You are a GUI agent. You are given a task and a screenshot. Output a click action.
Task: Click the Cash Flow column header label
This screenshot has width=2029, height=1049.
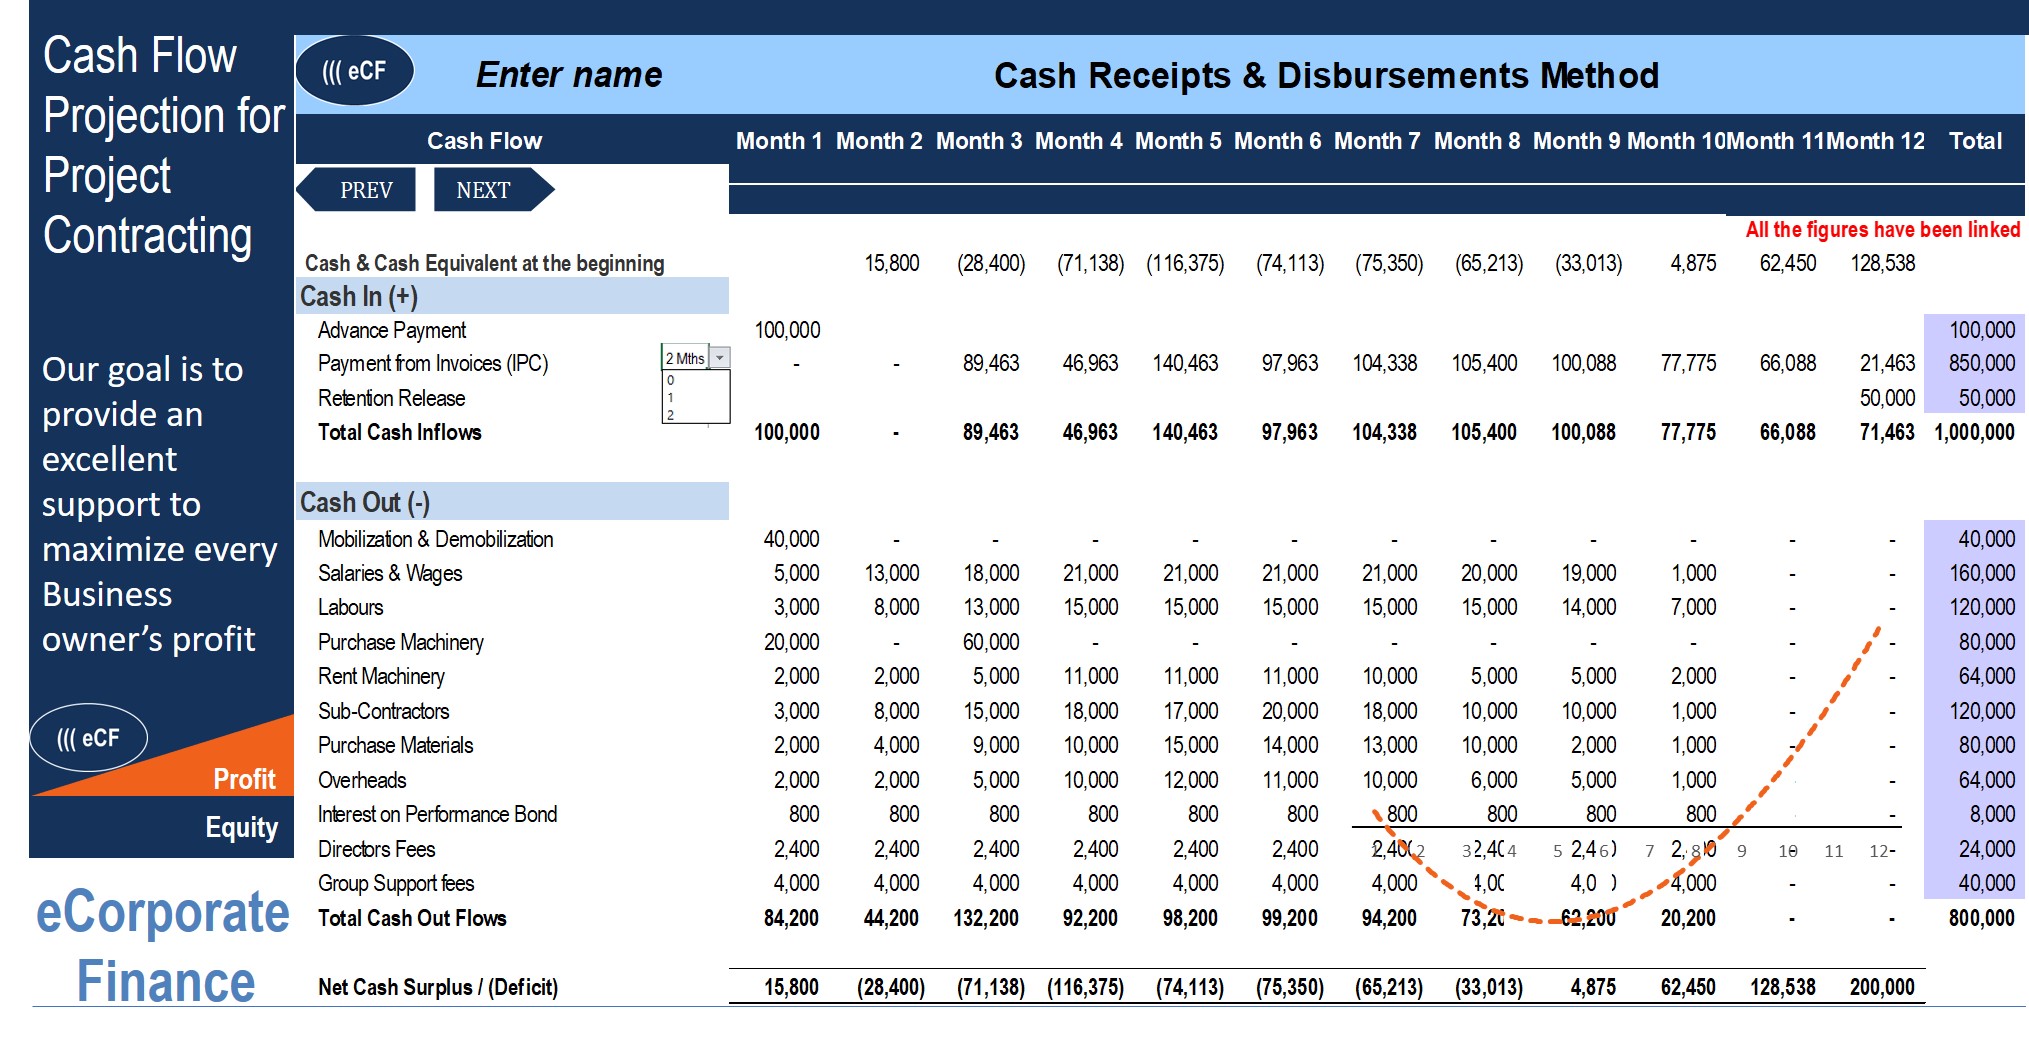(484, 141)
